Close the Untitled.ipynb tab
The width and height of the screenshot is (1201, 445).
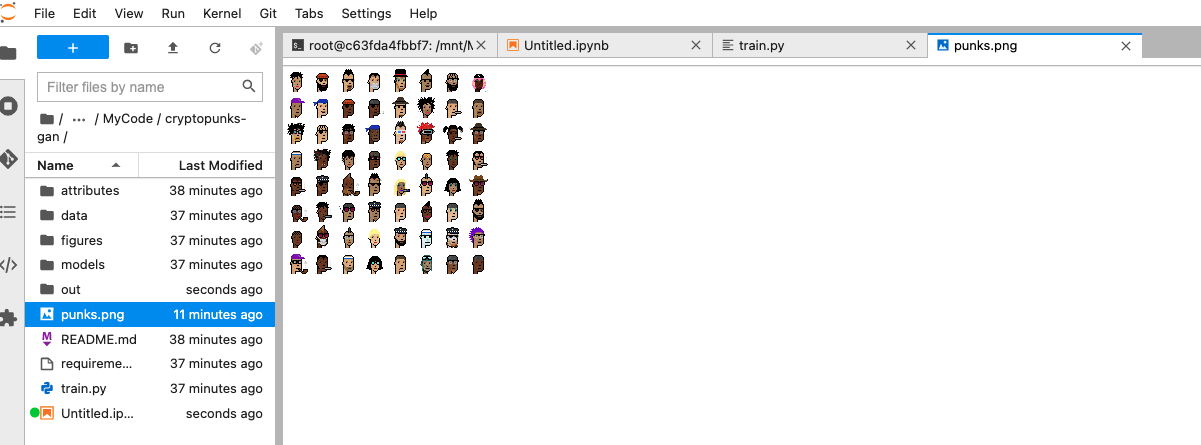[697, 46]
